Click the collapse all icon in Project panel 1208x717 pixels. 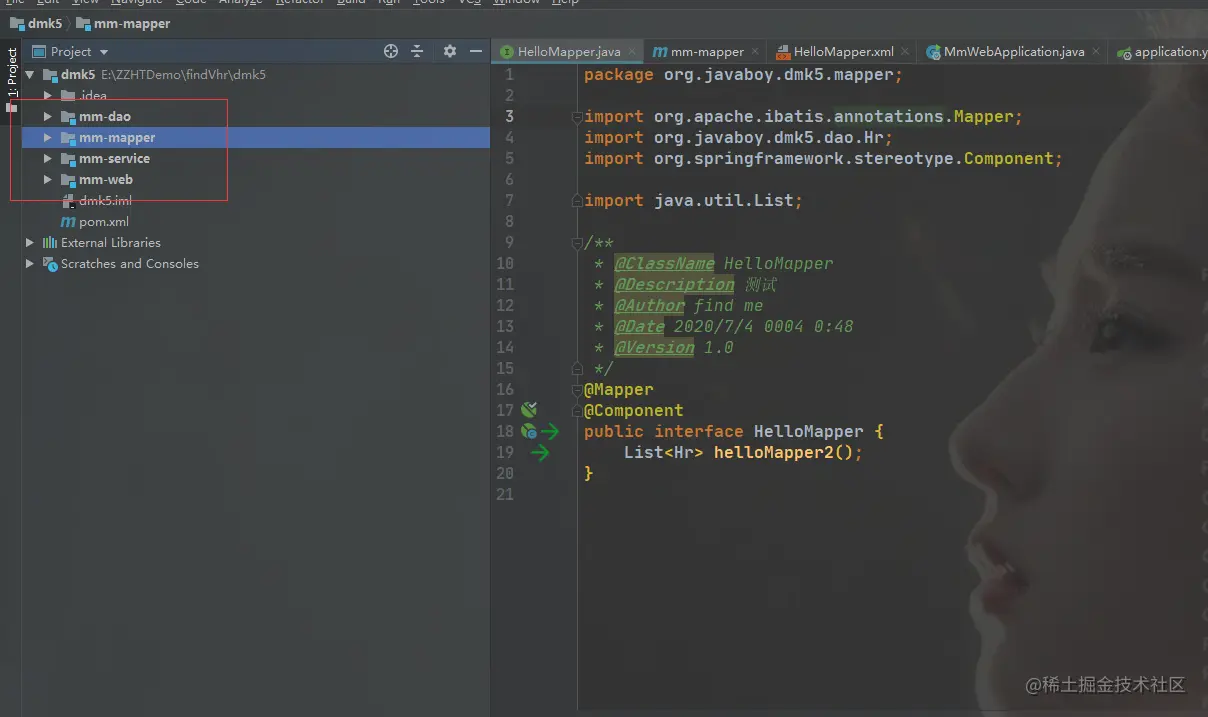(417, 51)
